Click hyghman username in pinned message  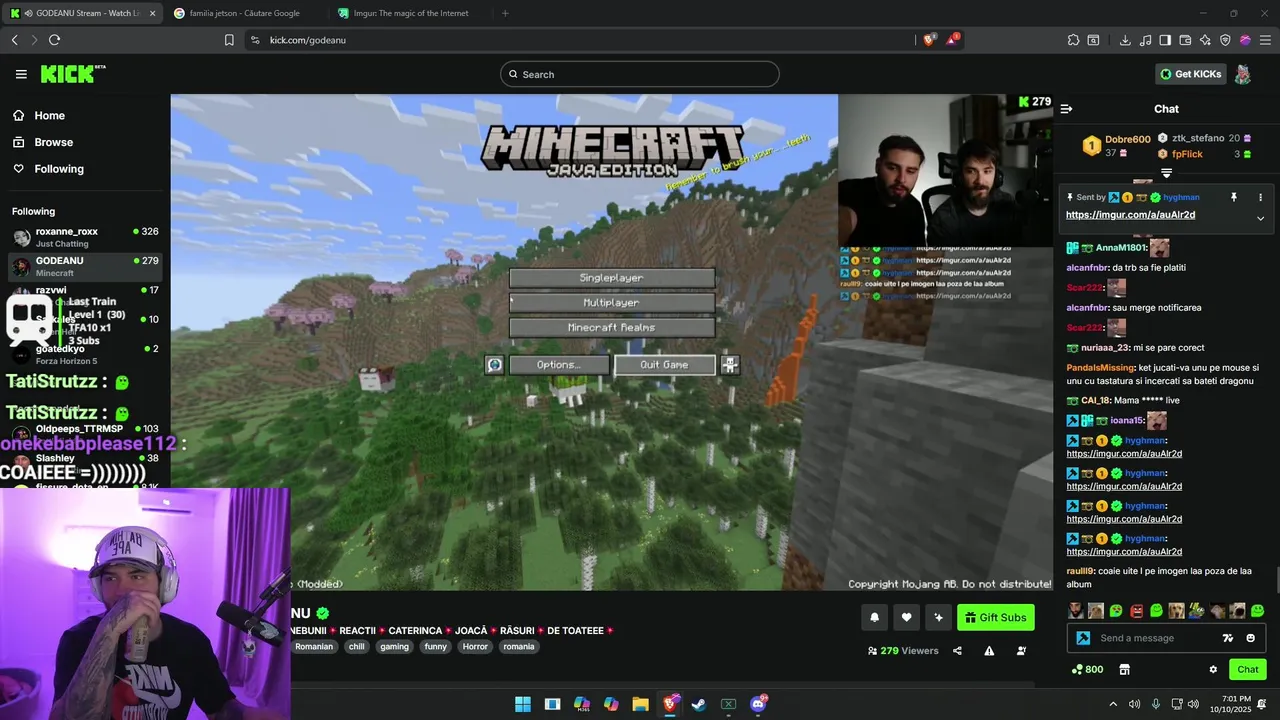pyautogui.click(x=1181, y=198)
